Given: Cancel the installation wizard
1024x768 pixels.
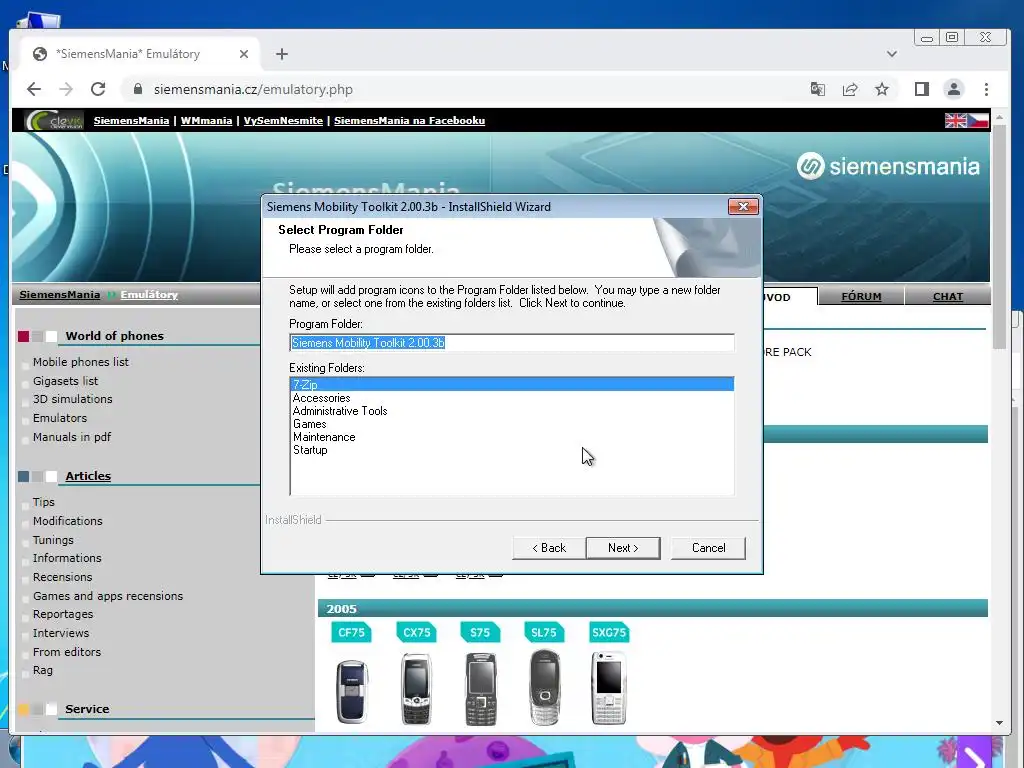Looking at the screenshot, I should point(708,548).
